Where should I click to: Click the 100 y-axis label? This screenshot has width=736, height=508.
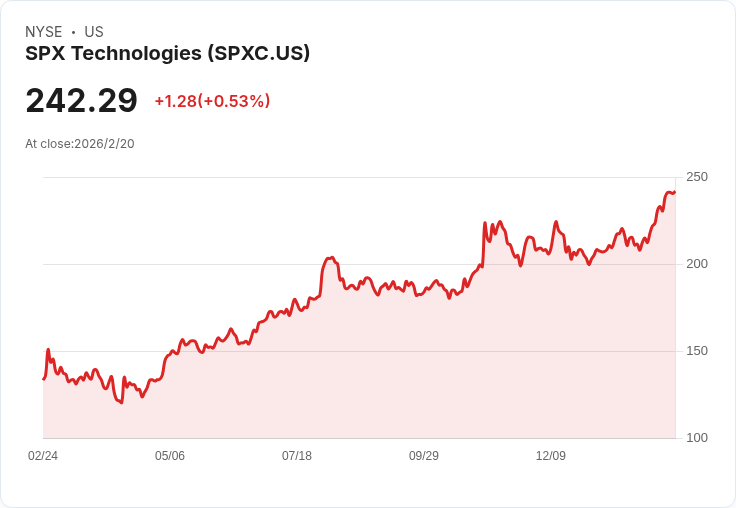pos(697,438)
